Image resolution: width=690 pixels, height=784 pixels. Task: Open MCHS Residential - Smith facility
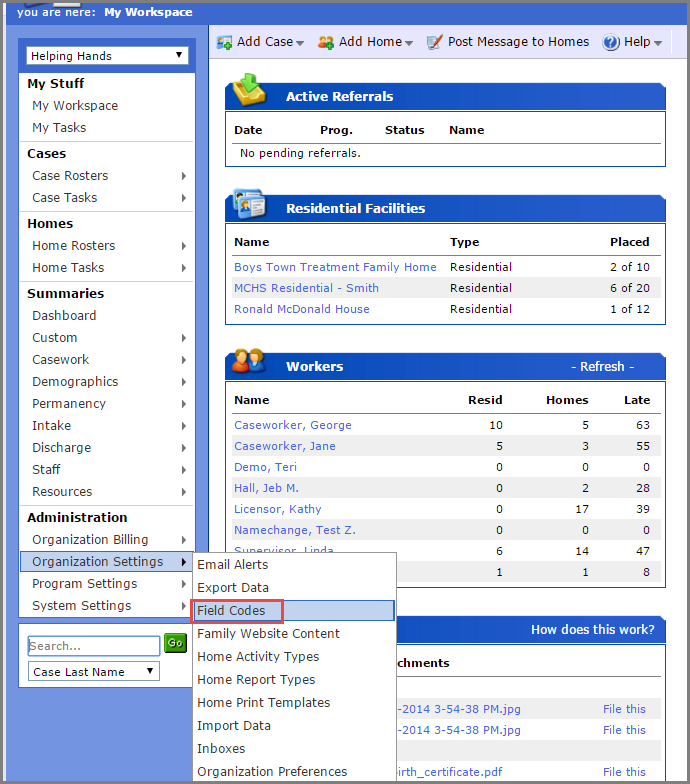(x=306, y=288)
